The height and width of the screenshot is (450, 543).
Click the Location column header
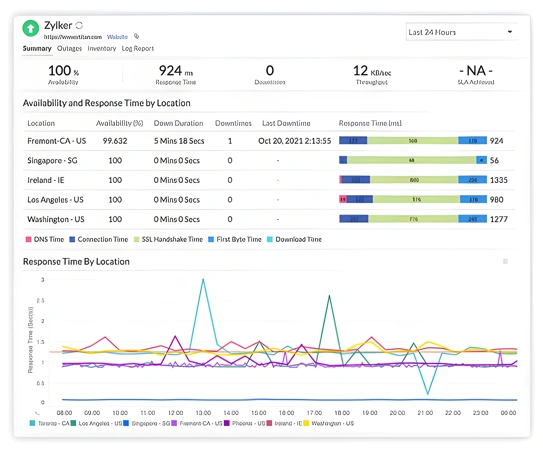[x=41, y=123]
